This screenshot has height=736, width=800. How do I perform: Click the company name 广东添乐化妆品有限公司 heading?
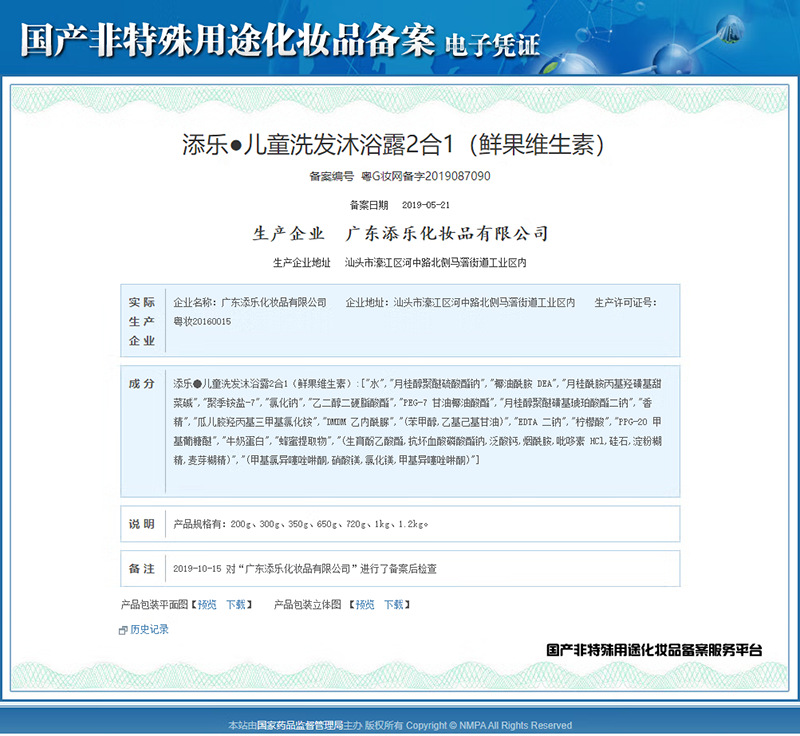click(447, 233)
